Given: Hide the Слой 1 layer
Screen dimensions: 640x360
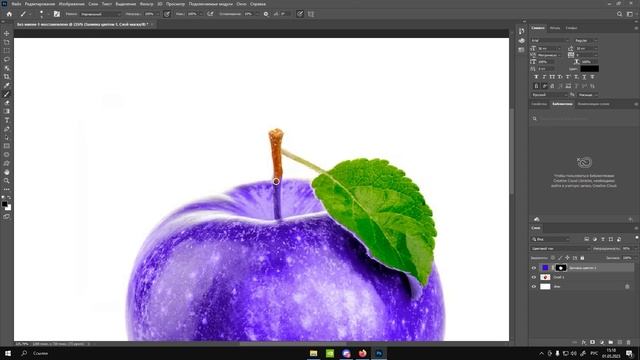Looking at the screenshot, I should point(534,277).
